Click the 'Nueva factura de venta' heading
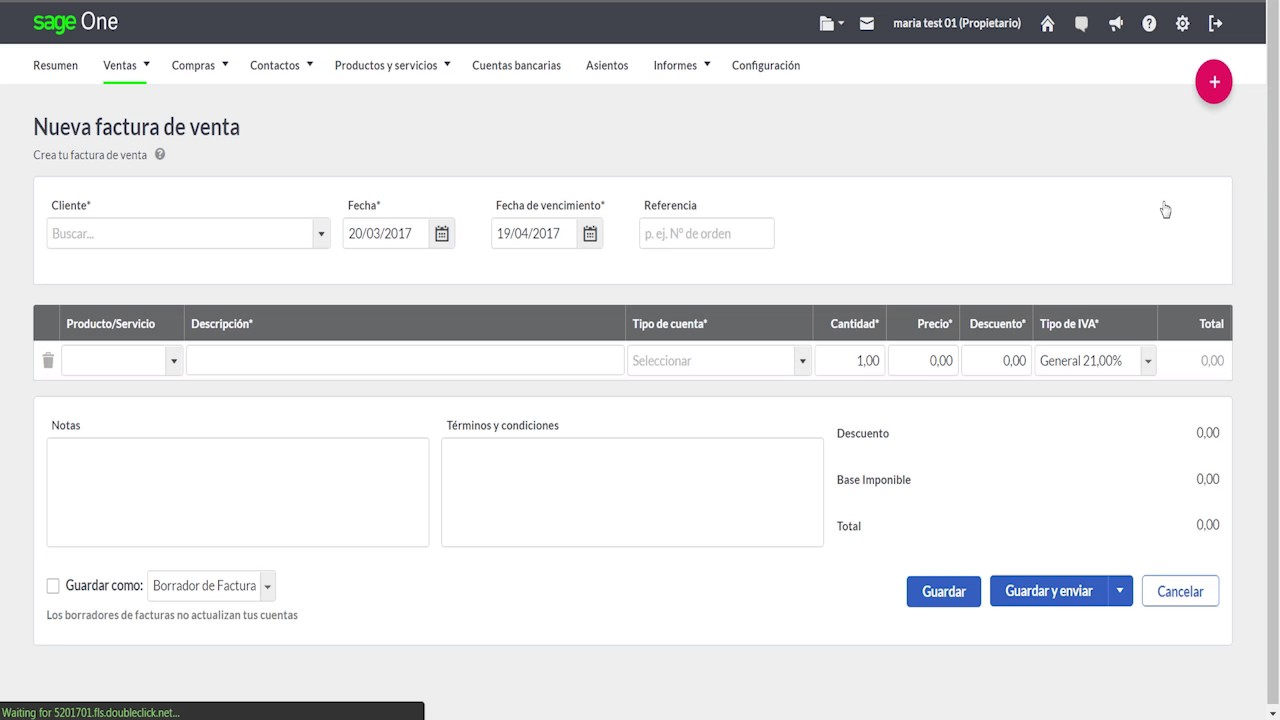 136,127
